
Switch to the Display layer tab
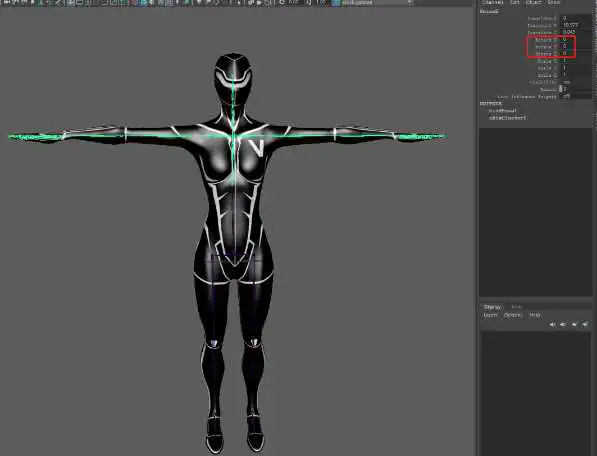[492, 307]
